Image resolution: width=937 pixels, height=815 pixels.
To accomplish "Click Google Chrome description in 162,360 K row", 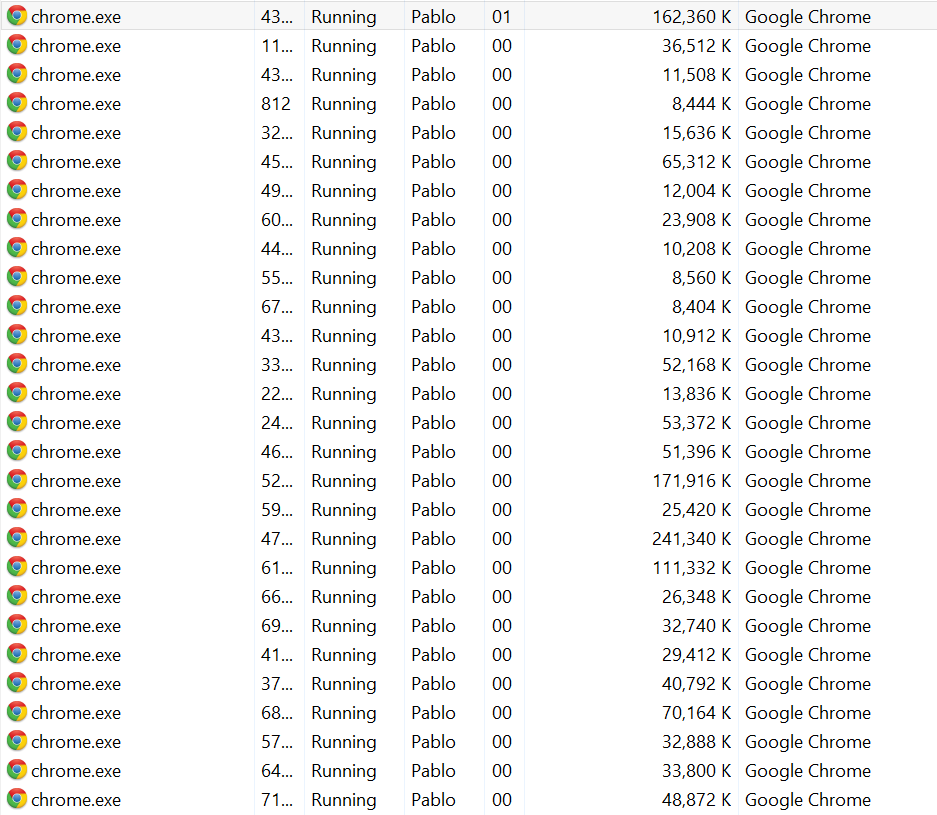I will pyautogui.click(x=808, y=17).
